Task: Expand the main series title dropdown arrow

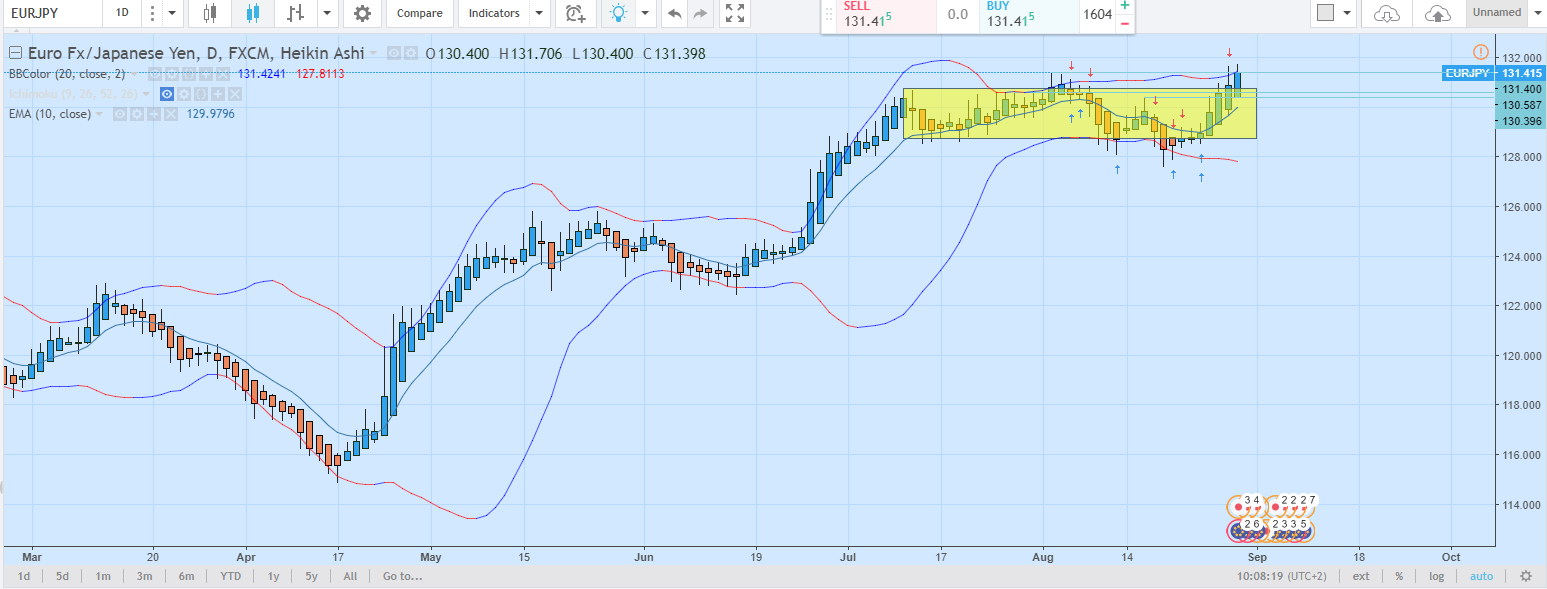Action: (373, 53)
